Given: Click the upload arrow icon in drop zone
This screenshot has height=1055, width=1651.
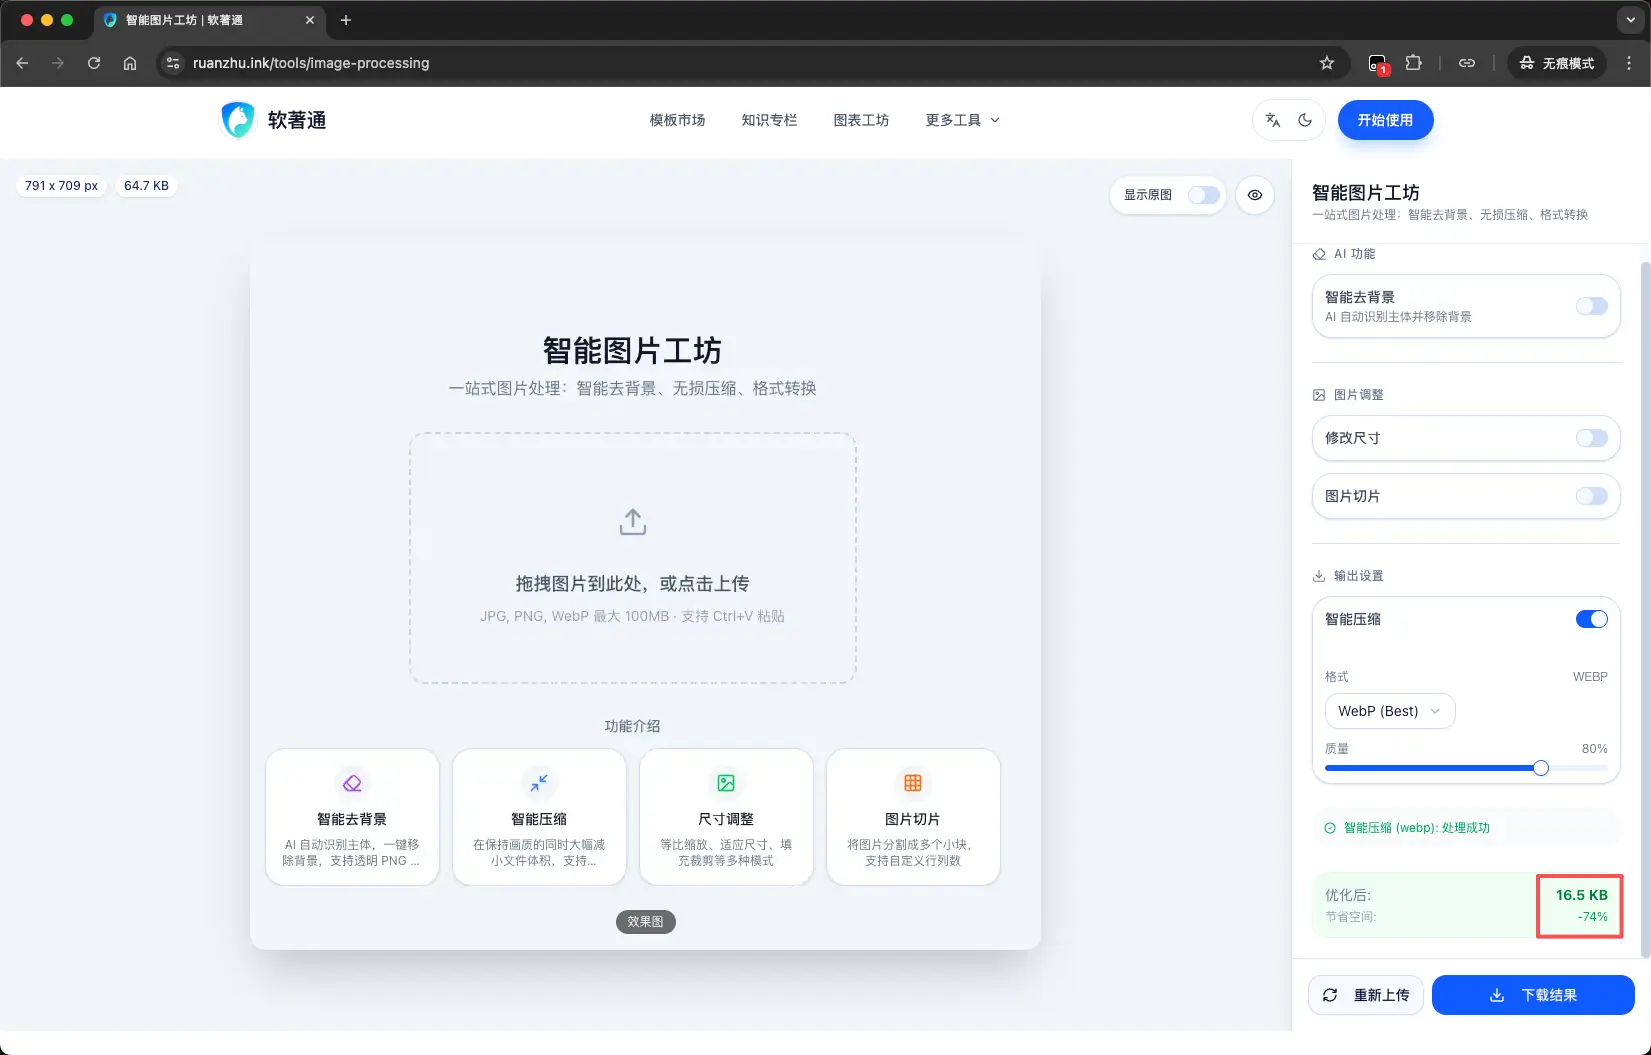Looking at the screenshot, I should tap(632, 522).
